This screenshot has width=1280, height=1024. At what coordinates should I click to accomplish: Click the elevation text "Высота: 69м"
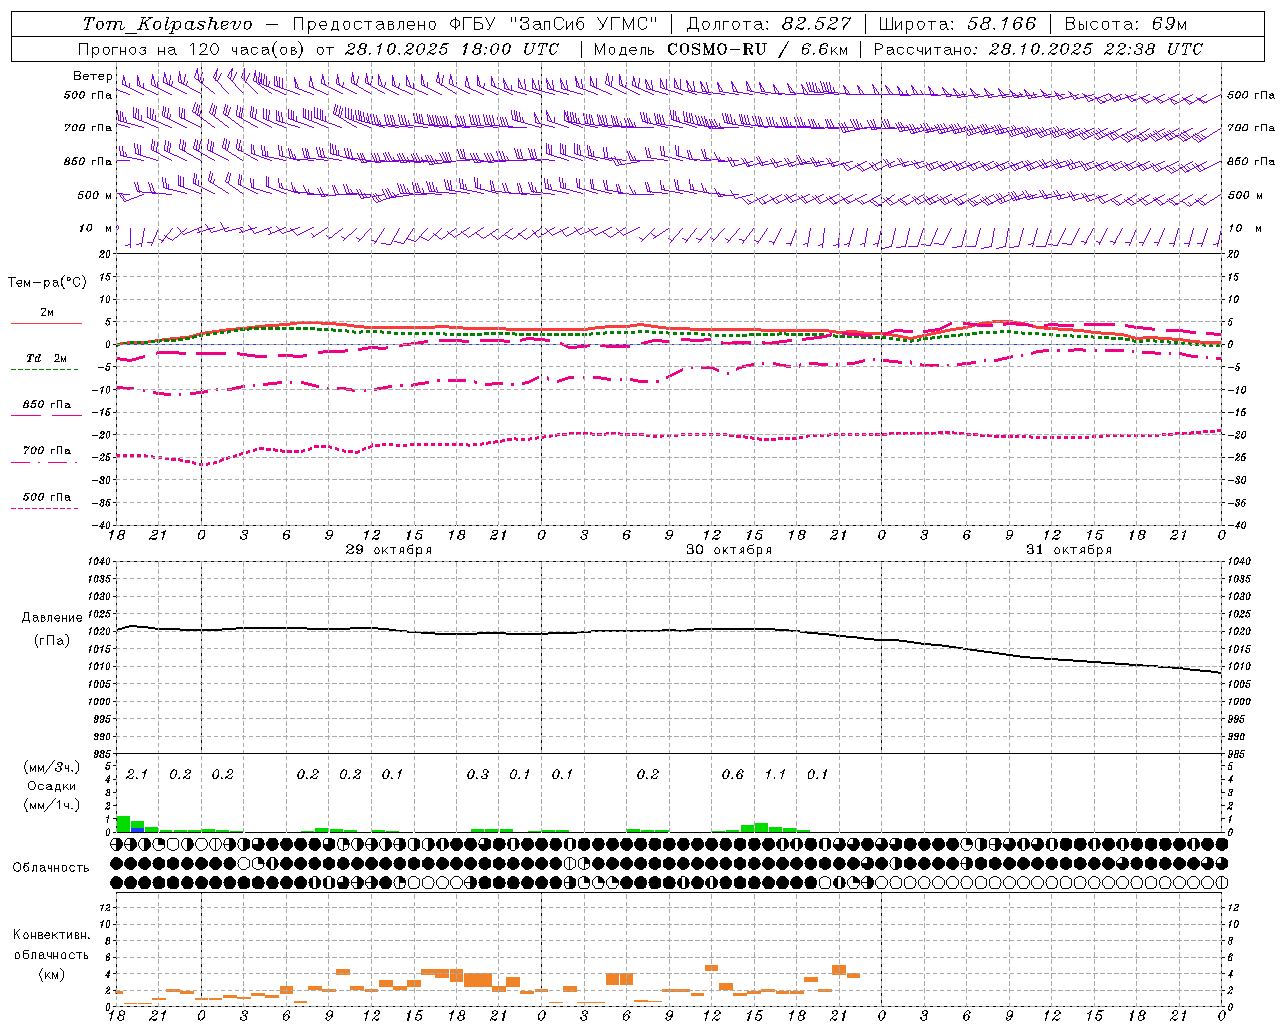coord(1125,24)
